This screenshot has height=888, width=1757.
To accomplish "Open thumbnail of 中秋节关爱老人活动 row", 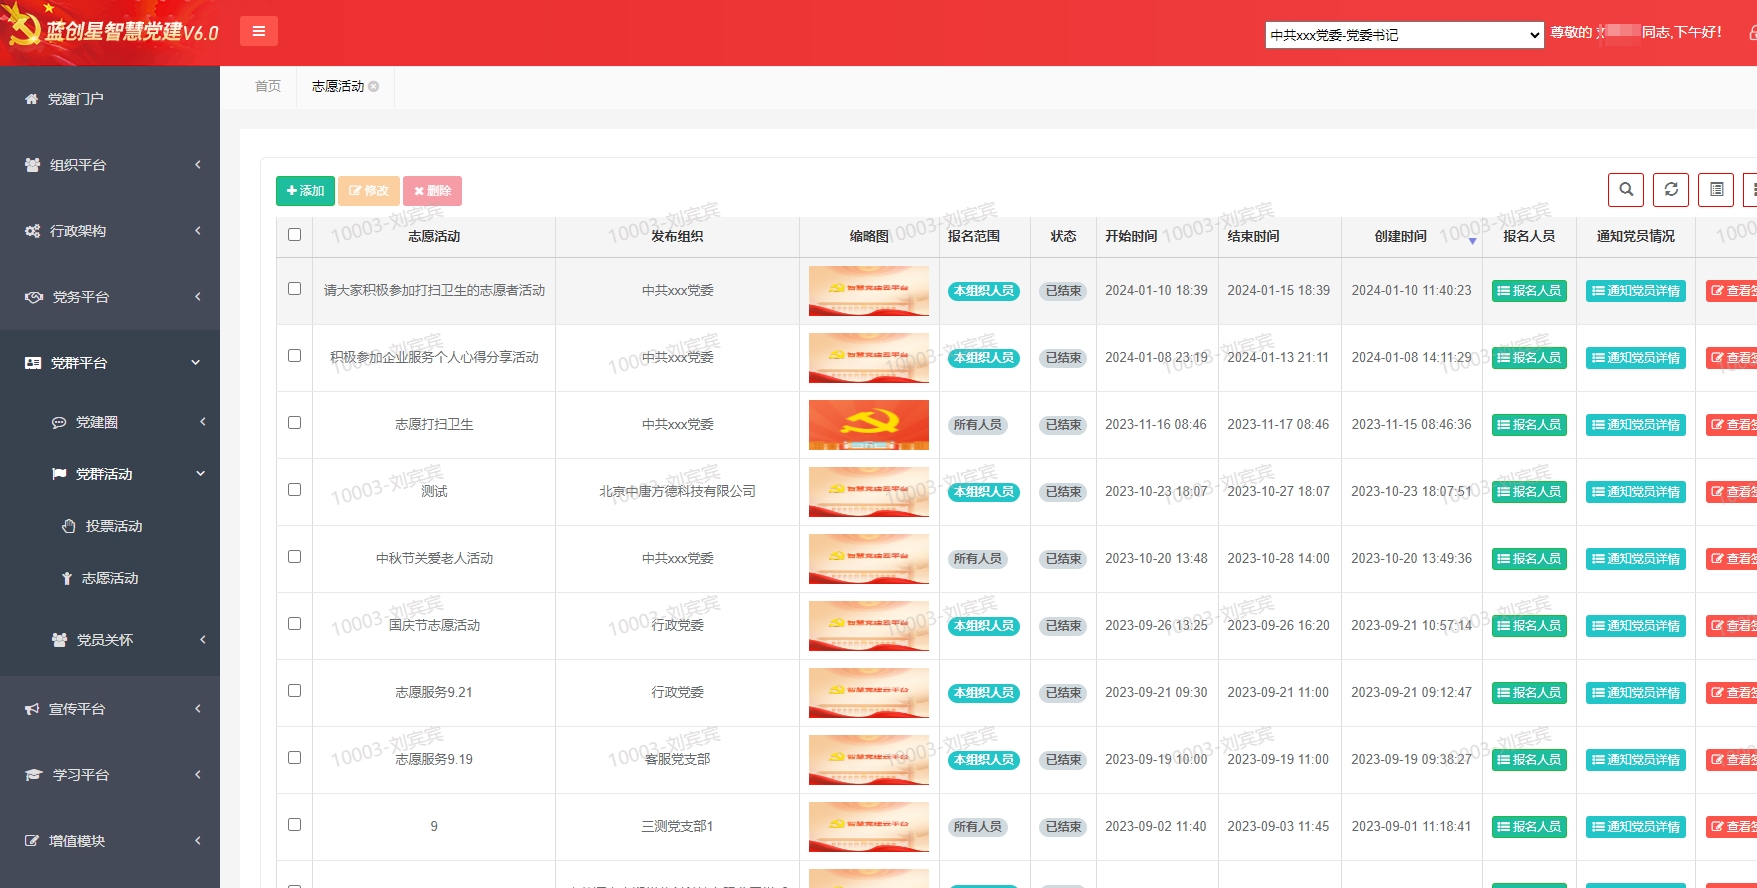I will pyautogui.click(x=869, y=559).
